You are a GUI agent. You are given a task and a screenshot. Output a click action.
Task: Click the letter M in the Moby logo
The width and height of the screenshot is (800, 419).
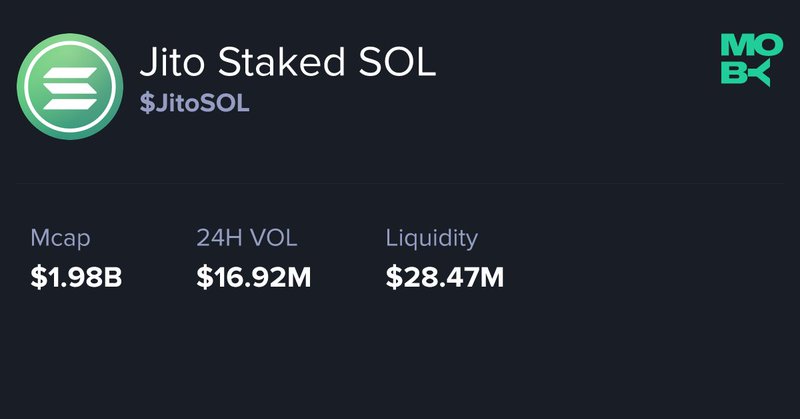tap(734, 46)
